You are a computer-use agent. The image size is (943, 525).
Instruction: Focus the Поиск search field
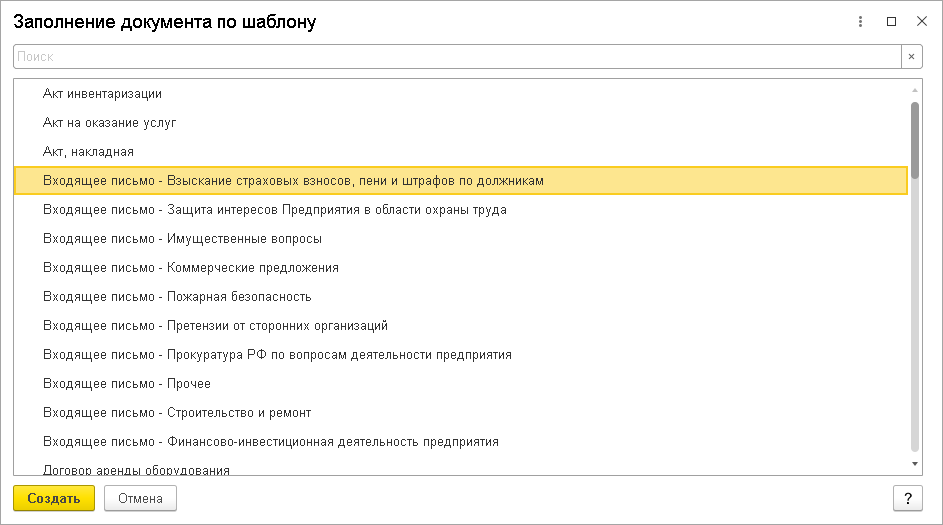[x=457, y=57]
